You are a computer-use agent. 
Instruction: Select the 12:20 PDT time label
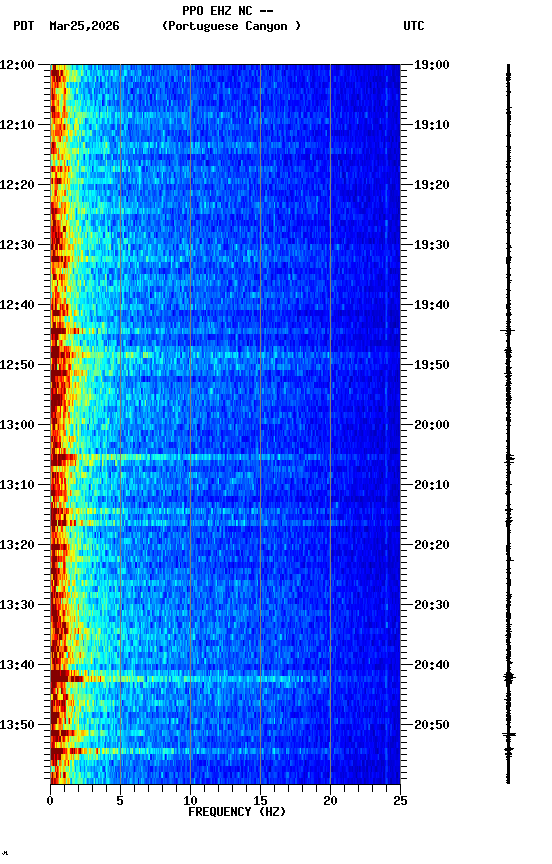[17, 185]
